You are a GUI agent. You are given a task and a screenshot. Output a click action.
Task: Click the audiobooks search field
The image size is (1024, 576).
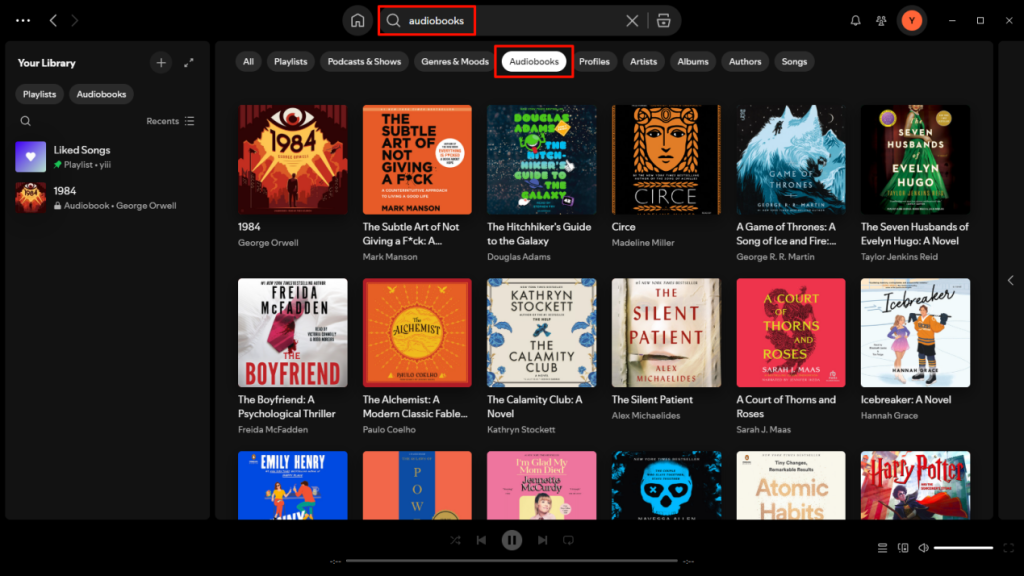(514, 21)
